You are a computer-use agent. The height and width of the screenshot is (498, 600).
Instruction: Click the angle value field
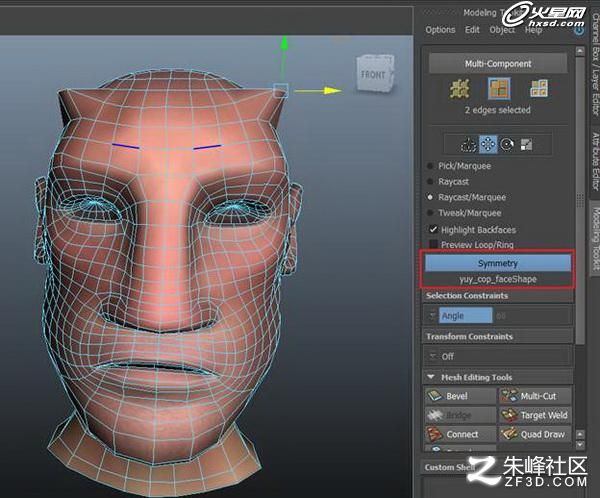pyautogui.click(x=532, y=316)
